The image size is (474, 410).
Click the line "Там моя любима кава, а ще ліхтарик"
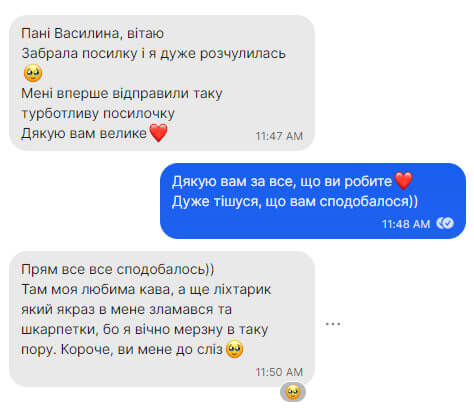(146, 289)
